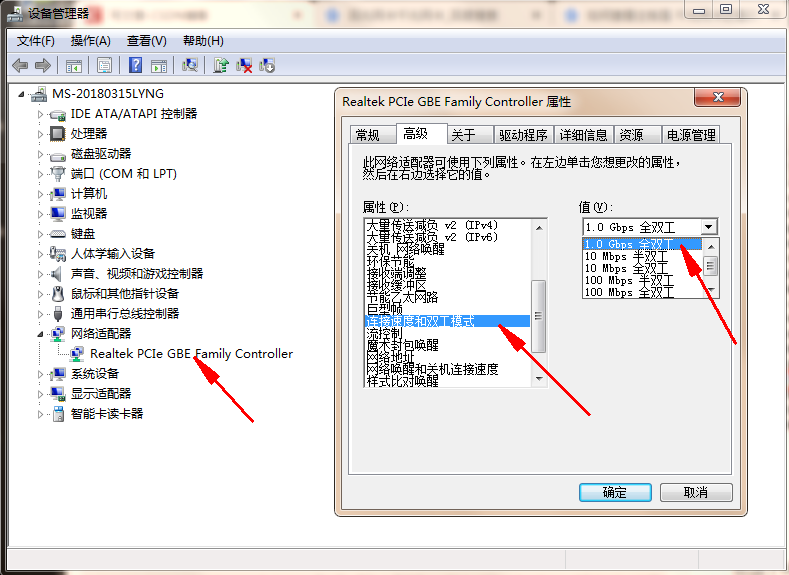Click the 取消 button
Viewport: 789px width, 575px height.
[x=696, y=492]
